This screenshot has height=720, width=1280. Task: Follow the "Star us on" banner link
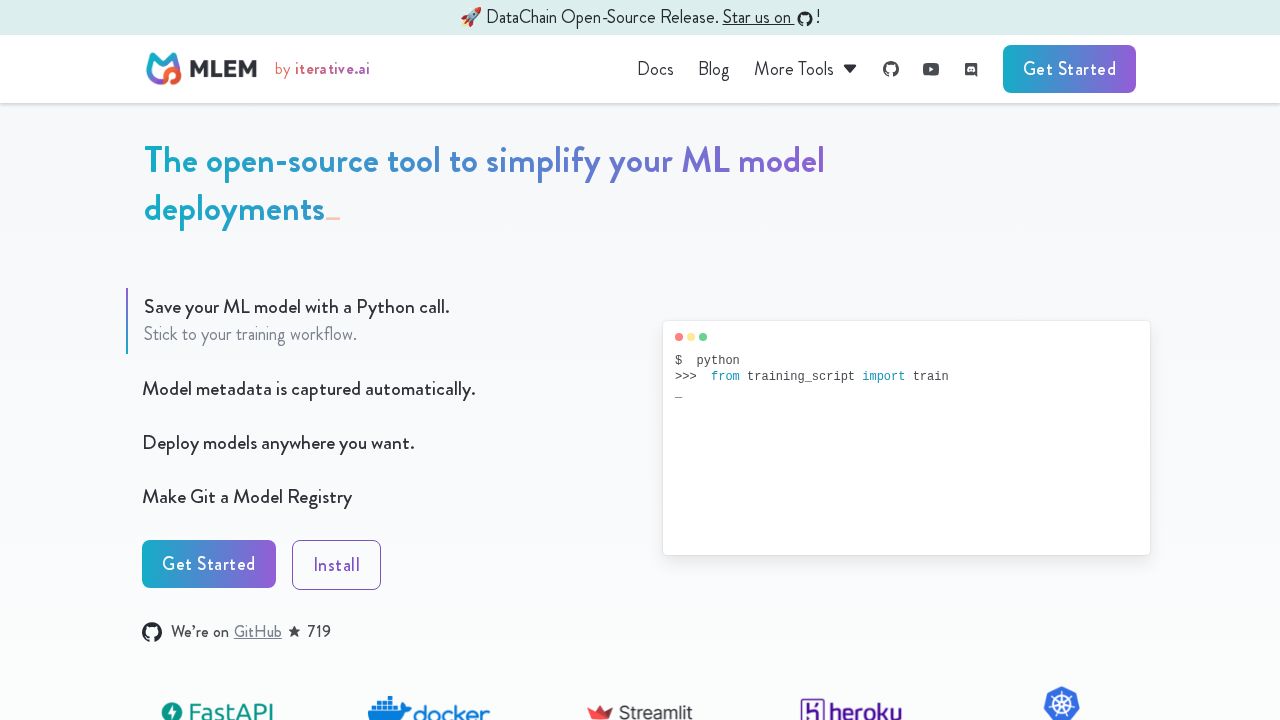pyautogui.click(x=767, y=17)
